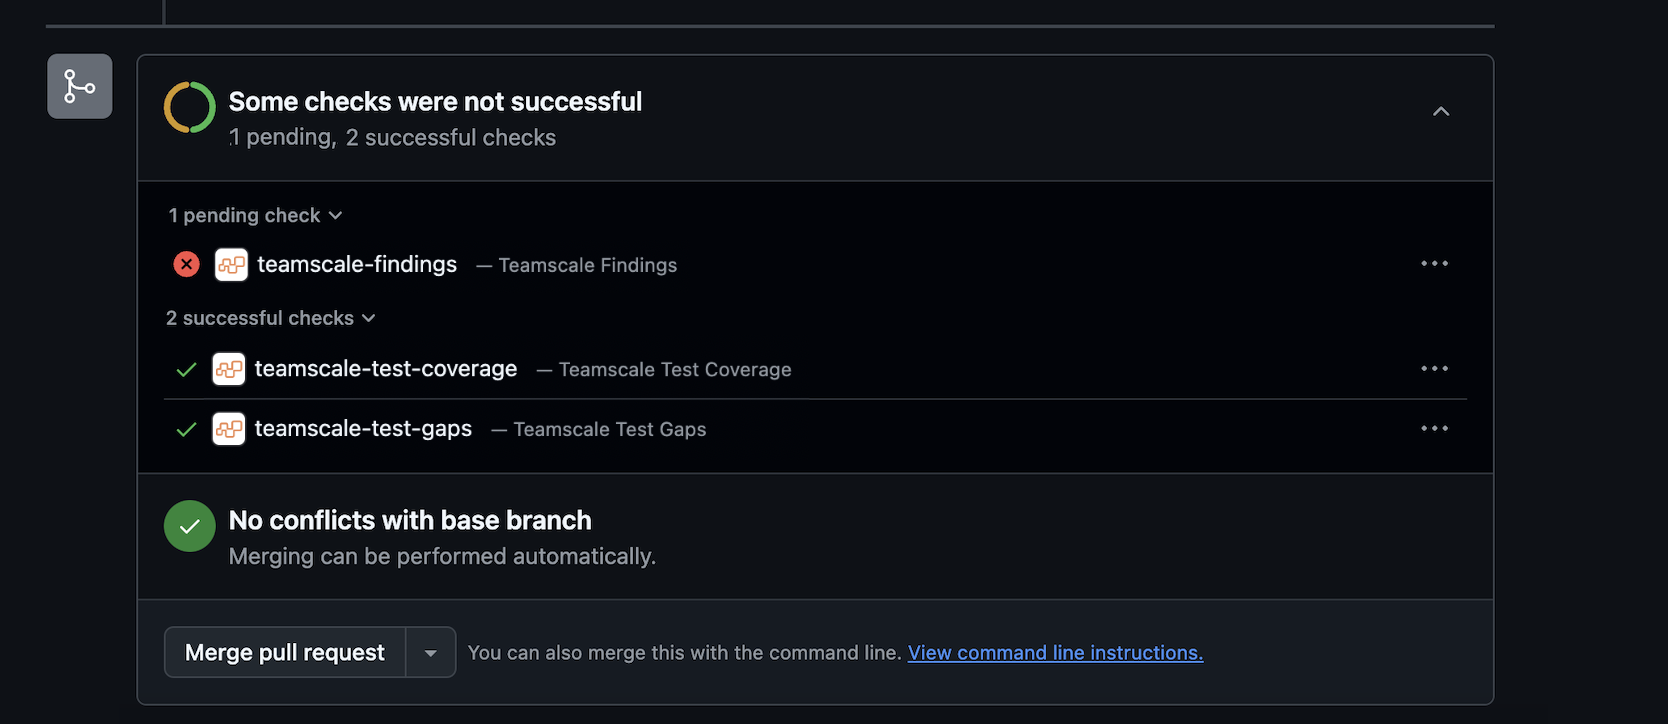Click the No conflicts with base branch heading
Viewport: 1668px width, 724px height.
pos(410,521)
